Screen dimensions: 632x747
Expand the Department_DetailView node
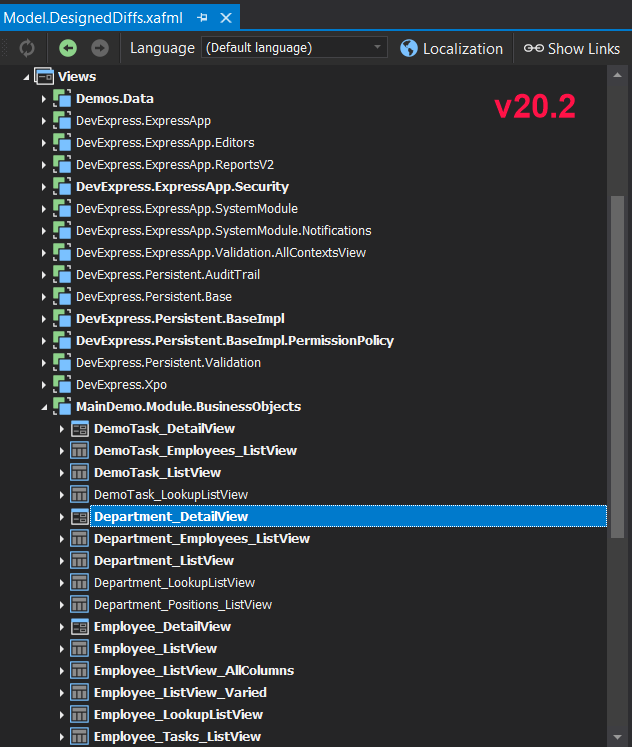click(x=61, y=517)
